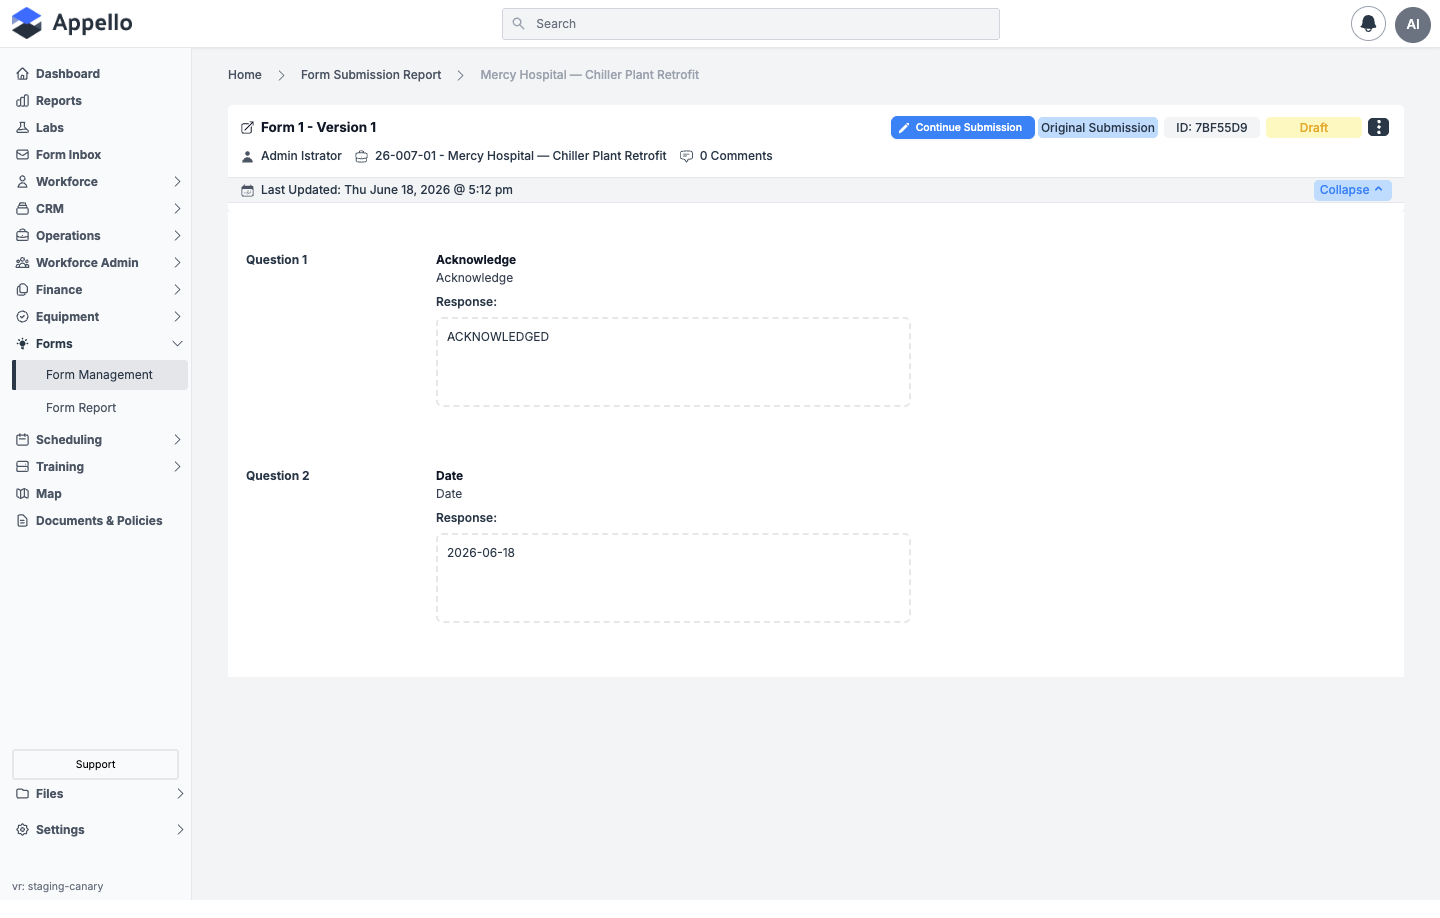Screen dimensions: 1440x918
Task: Open notifications bell icon
Action: point(1368,24)
